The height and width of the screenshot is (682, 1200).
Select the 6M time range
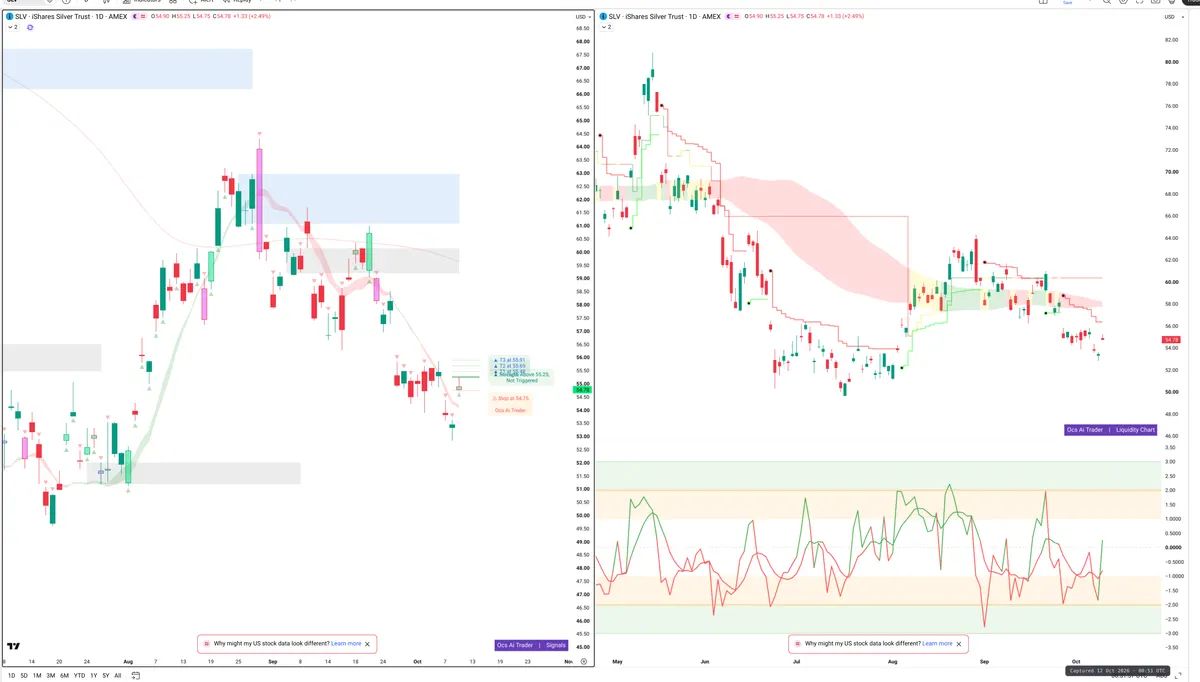[x=65, y=676]
